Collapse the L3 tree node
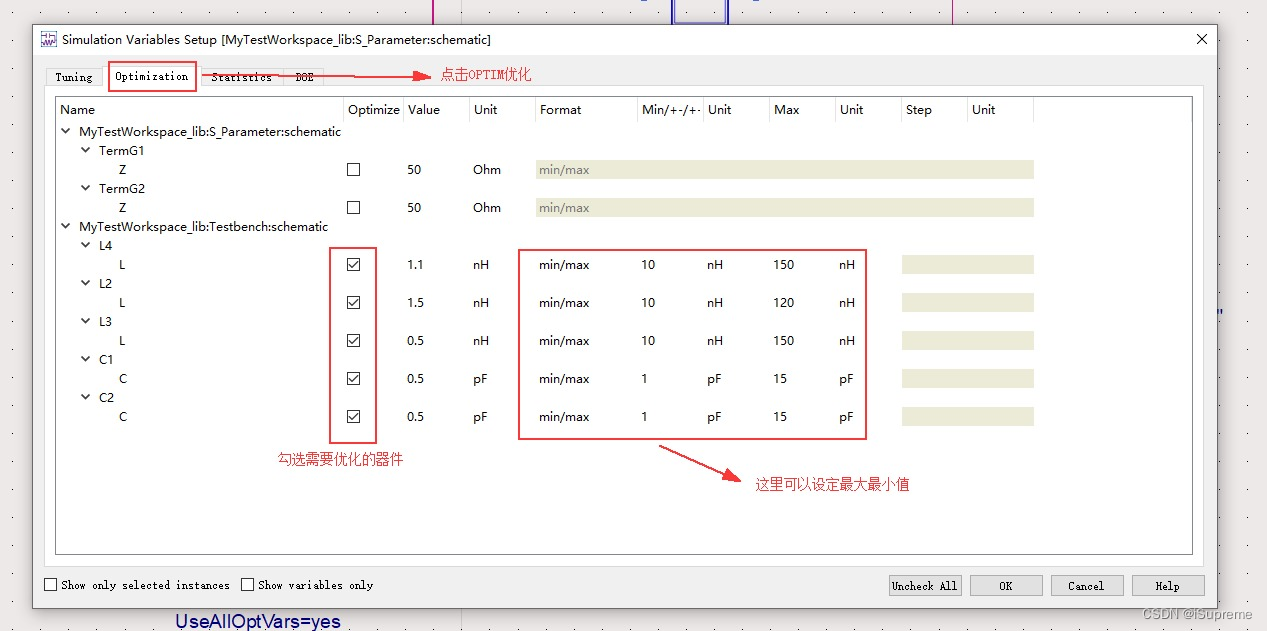This screenshot has height=631, width=1267. click(86, 322)
